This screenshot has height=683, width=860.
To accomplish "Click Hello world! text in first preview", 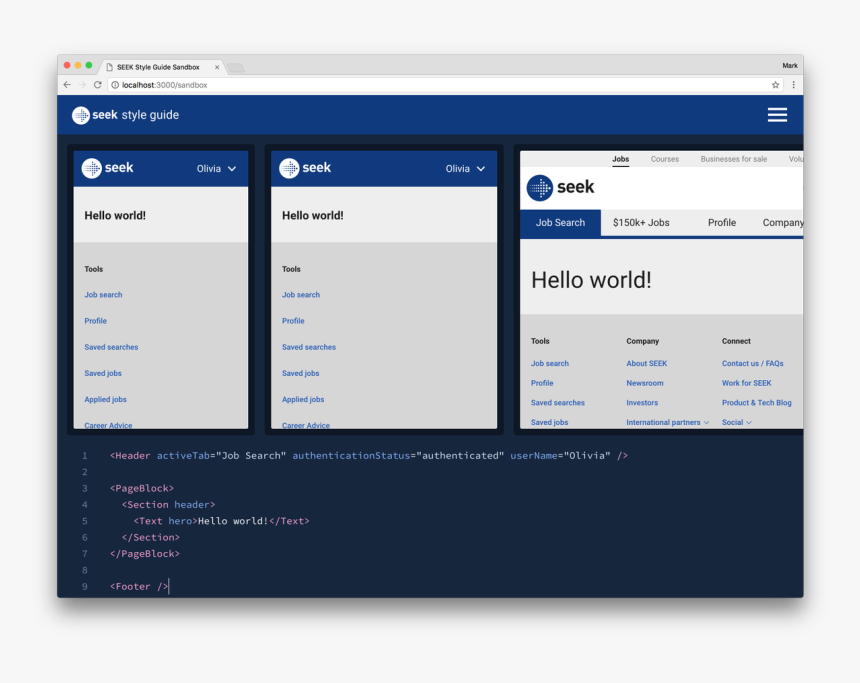I will point(115,216).
